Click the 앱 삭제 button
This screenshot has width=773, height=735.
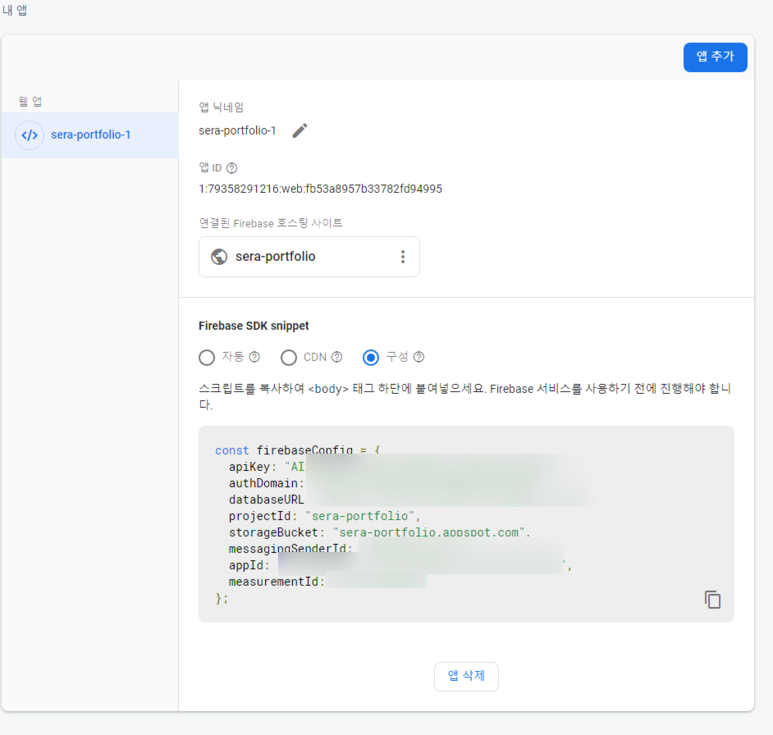pyautogui.click(x=466, y=676)
